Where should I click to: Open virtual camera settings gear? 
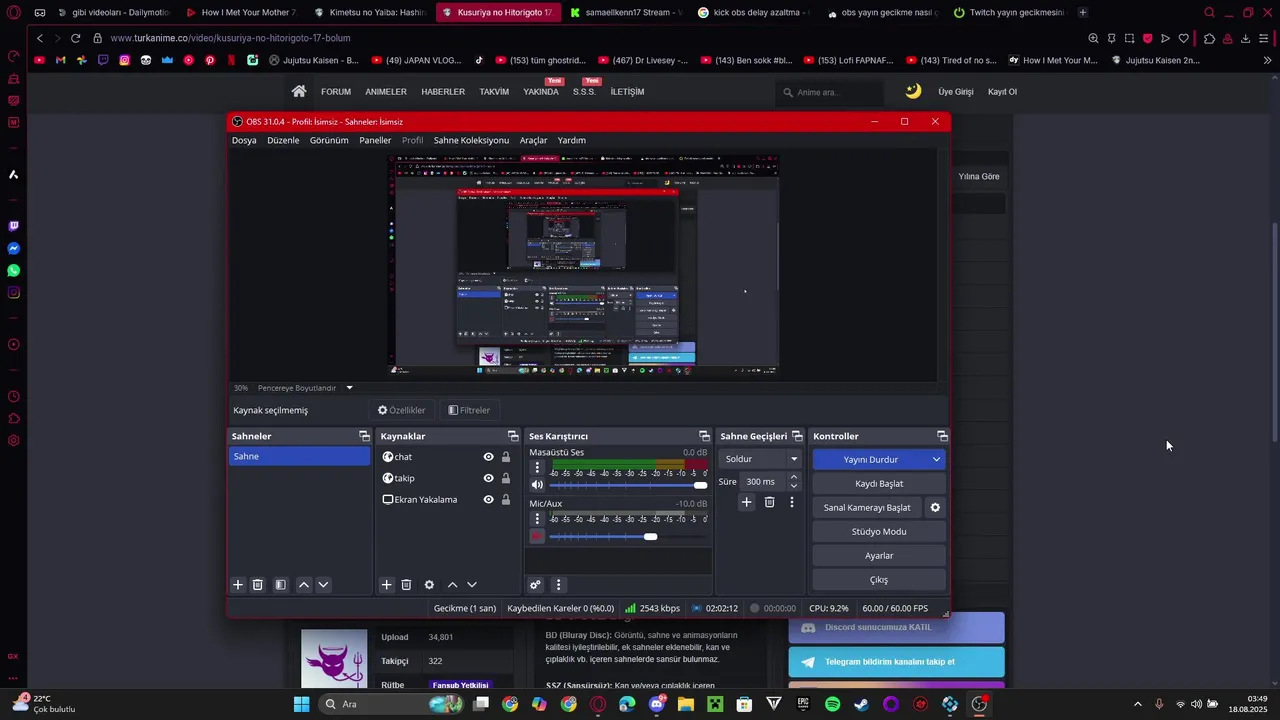935,508
